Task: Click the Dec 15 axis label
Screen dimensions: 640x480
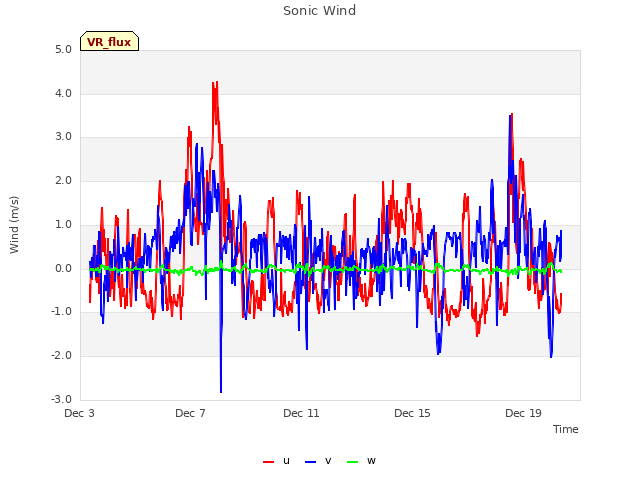Action: [412, 413]
